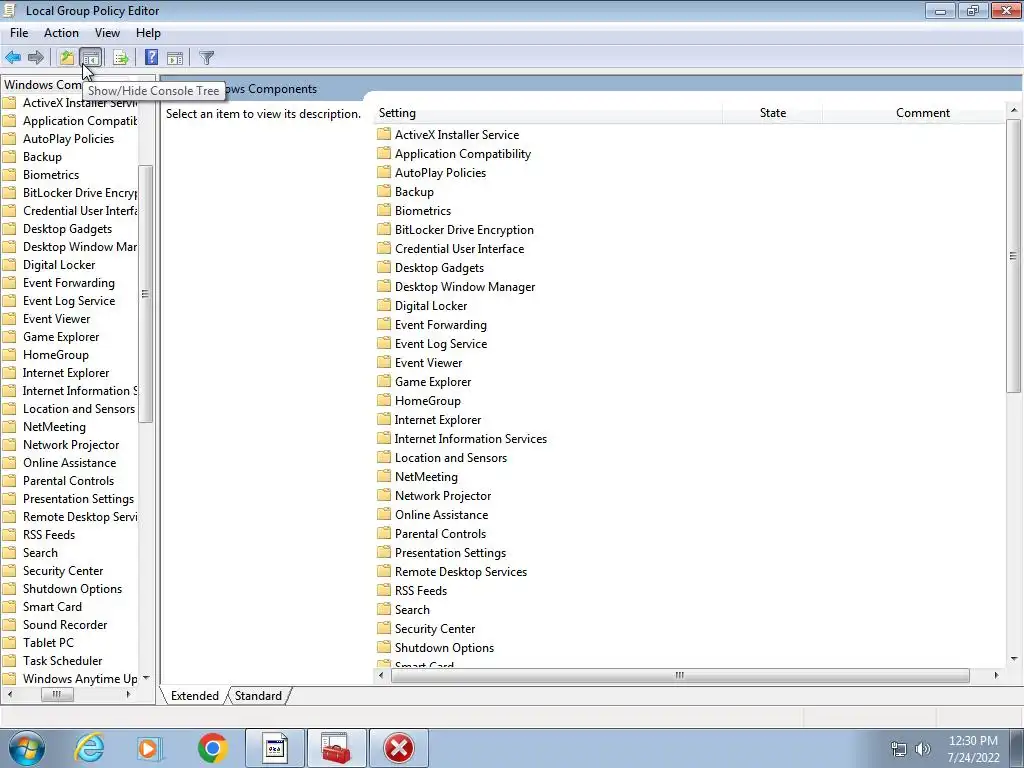Select Event Log Service in the settings list

(441, 344)
